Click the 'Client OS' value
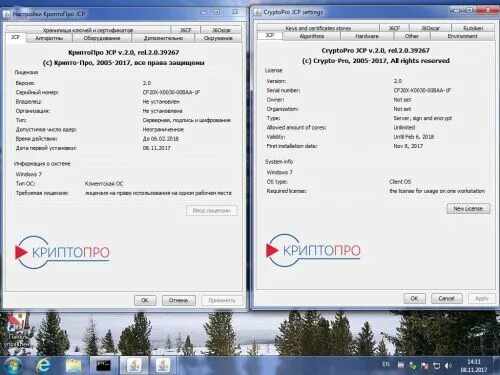Screen dimensions: 500x375 click(x=400, y=182)
